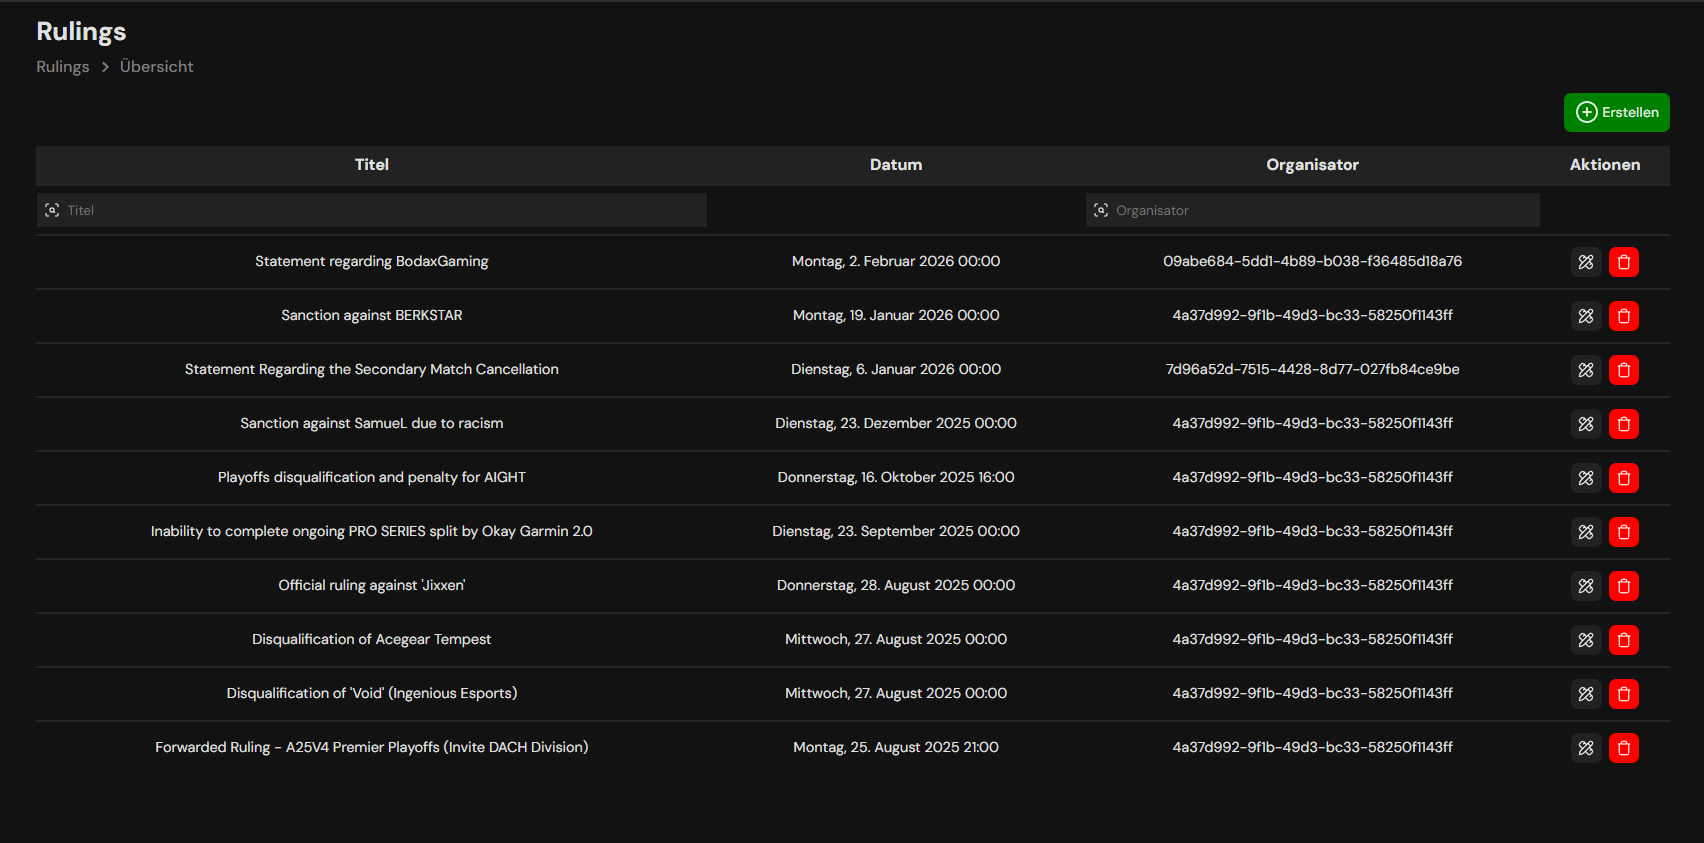The height and width of the screenshot is (843, 1704).
Task: Select organizer ID 7d96a52d-7515-4428-8d77-027fb84ce9be
Action: [x=1312, y=369]
